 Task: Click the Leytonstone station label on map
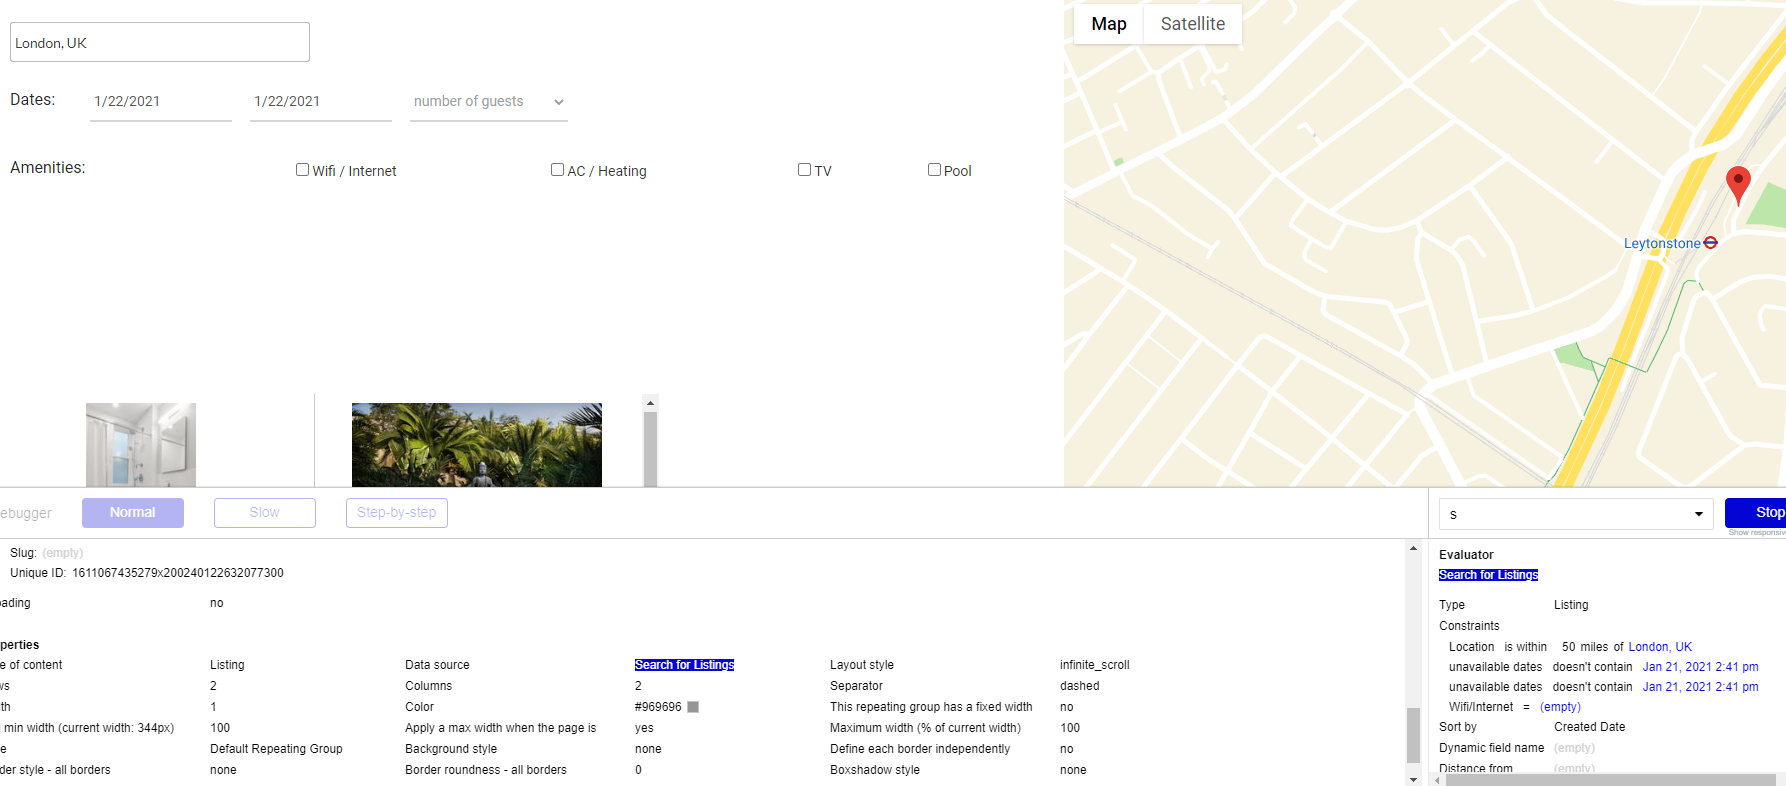coord(1662,243)
